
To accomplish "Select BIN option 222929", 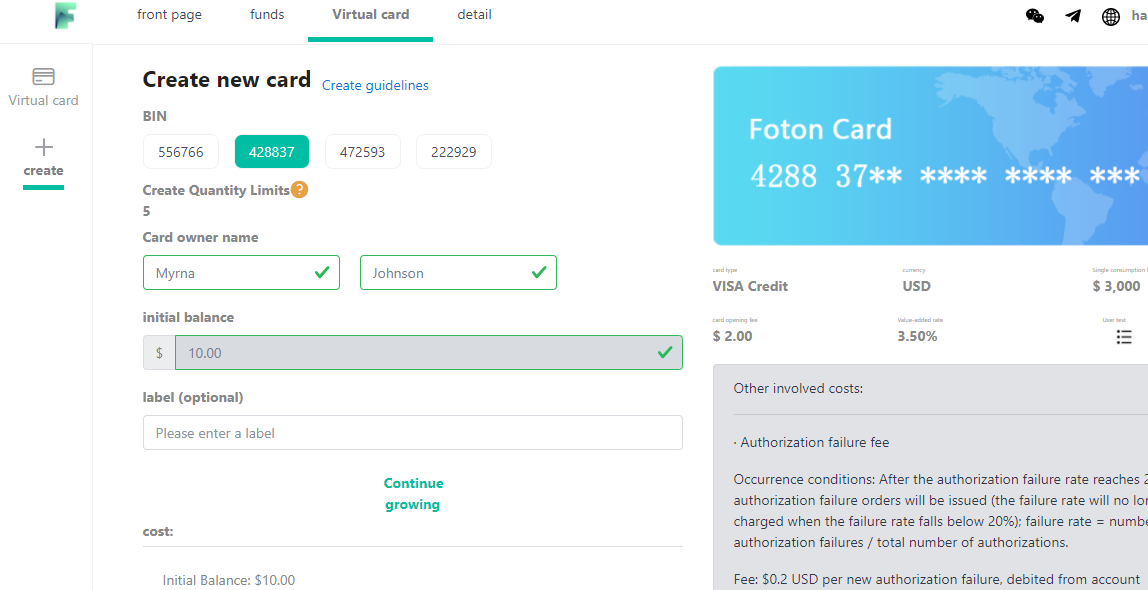I will click(453, 152).
